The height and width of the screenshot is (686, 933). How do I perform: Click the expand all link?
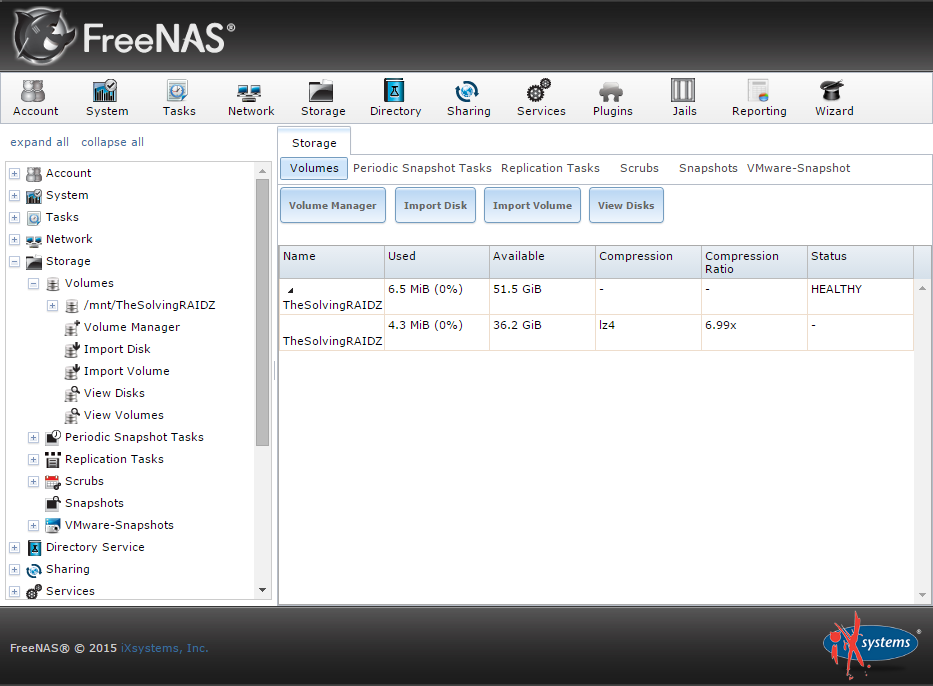point(39,142)
